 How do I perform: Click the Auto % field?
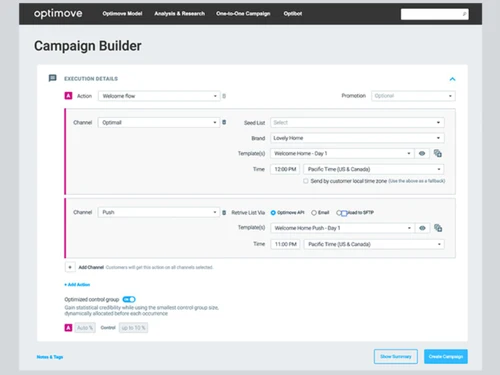coord(85,328)
